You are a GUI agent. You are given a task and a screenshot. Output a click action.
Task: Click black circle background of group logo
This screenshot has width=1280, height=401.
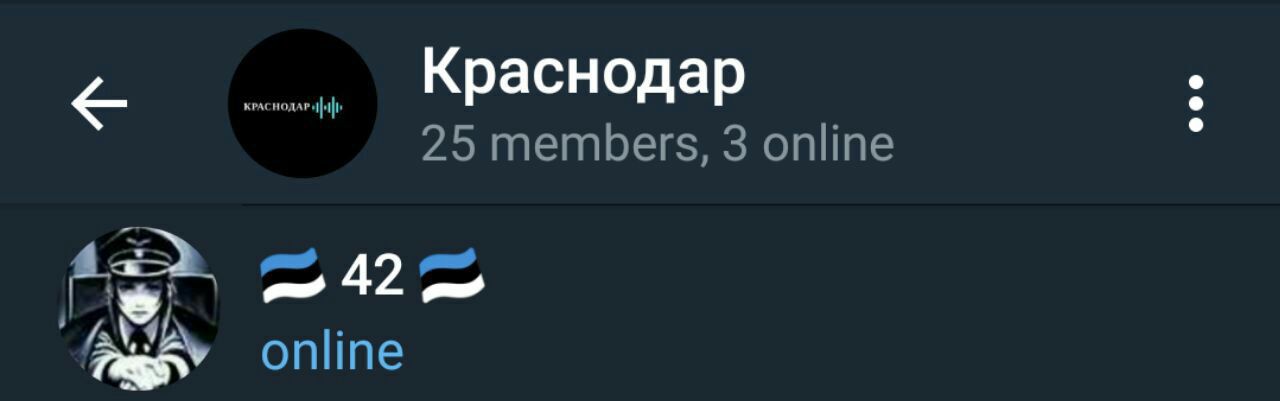coord(302,150)
